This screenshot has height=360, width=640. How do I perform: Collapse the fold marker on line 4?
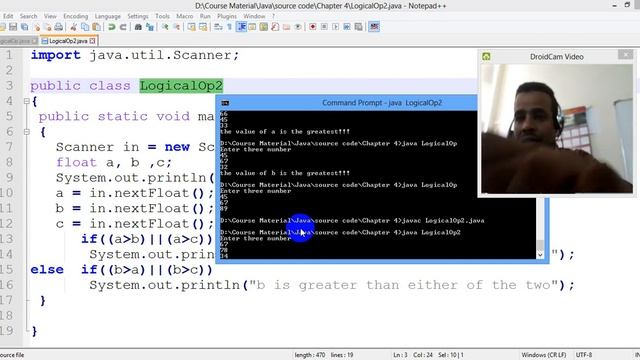pos(27,101)
